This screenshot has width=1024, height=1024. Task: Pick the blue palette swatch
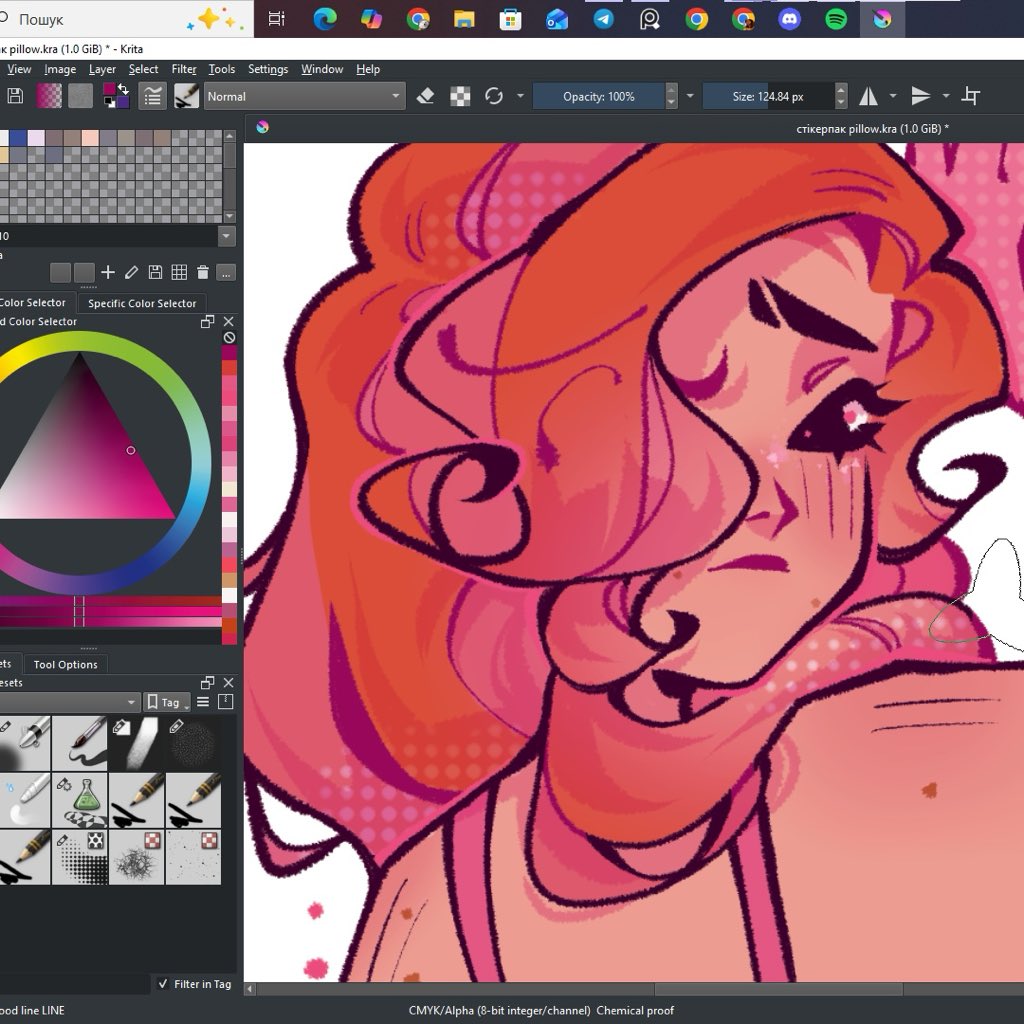[18, 138]
